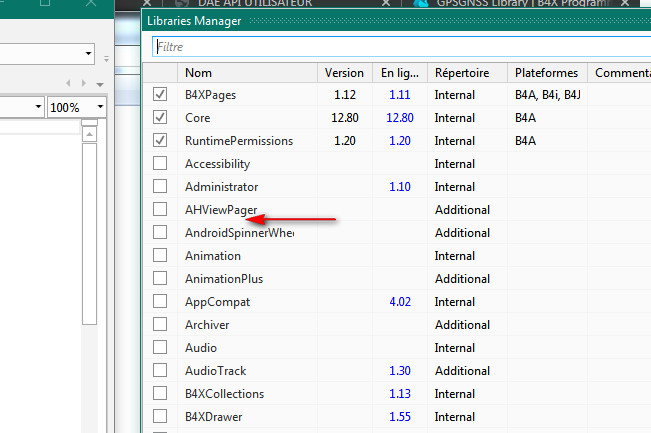The image size is (651, 433).
Task: Open the top combo box in left window
Action: 88,54
